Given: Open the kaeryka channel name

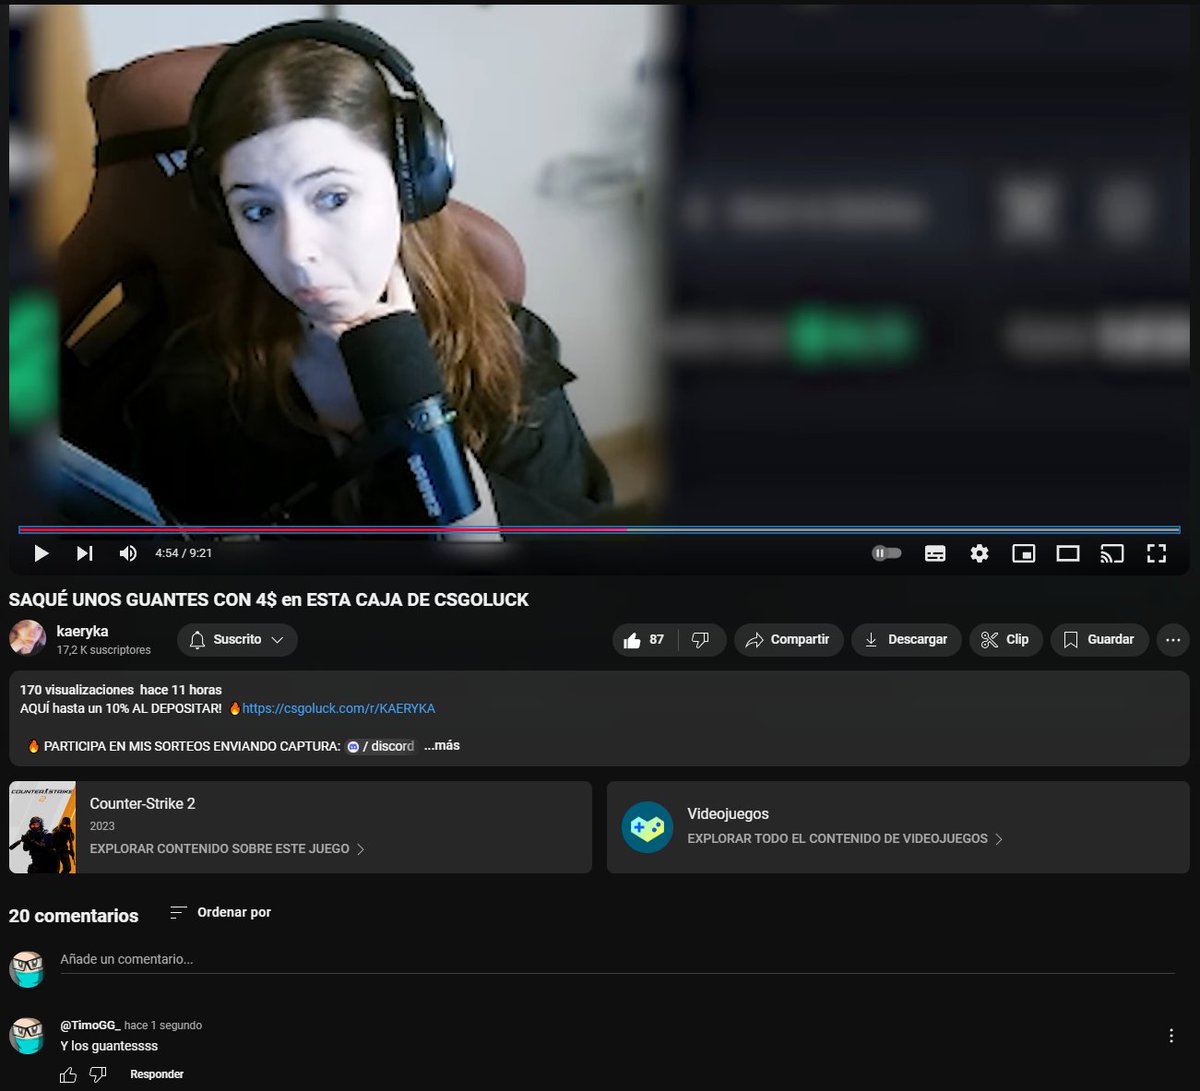Looking at the screenshot, I should [82, 631].
